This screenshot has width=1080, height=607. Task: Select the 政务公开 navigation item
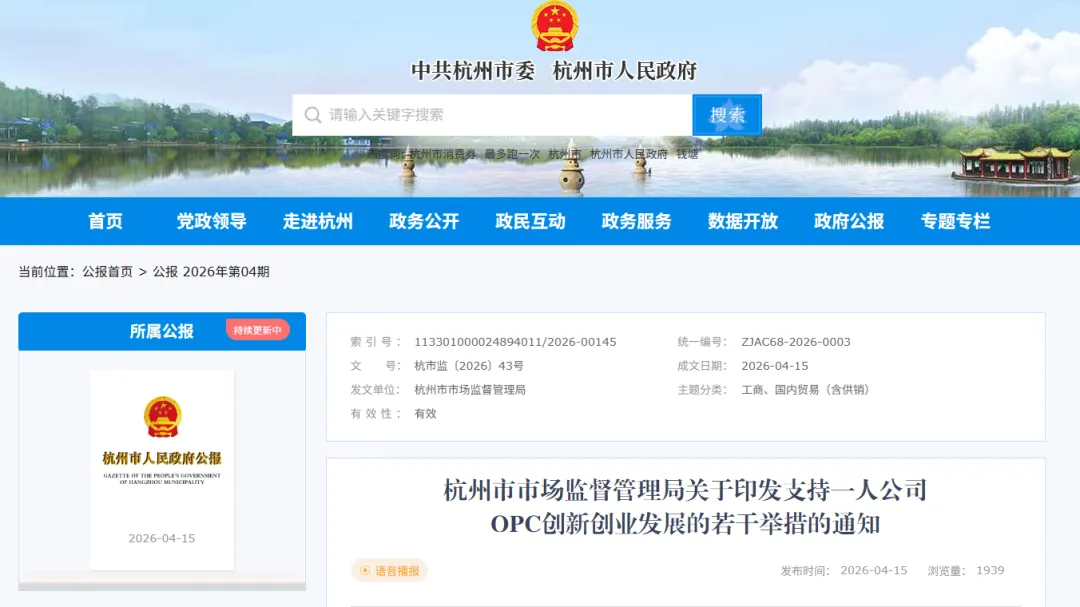(x=424, y=221)
